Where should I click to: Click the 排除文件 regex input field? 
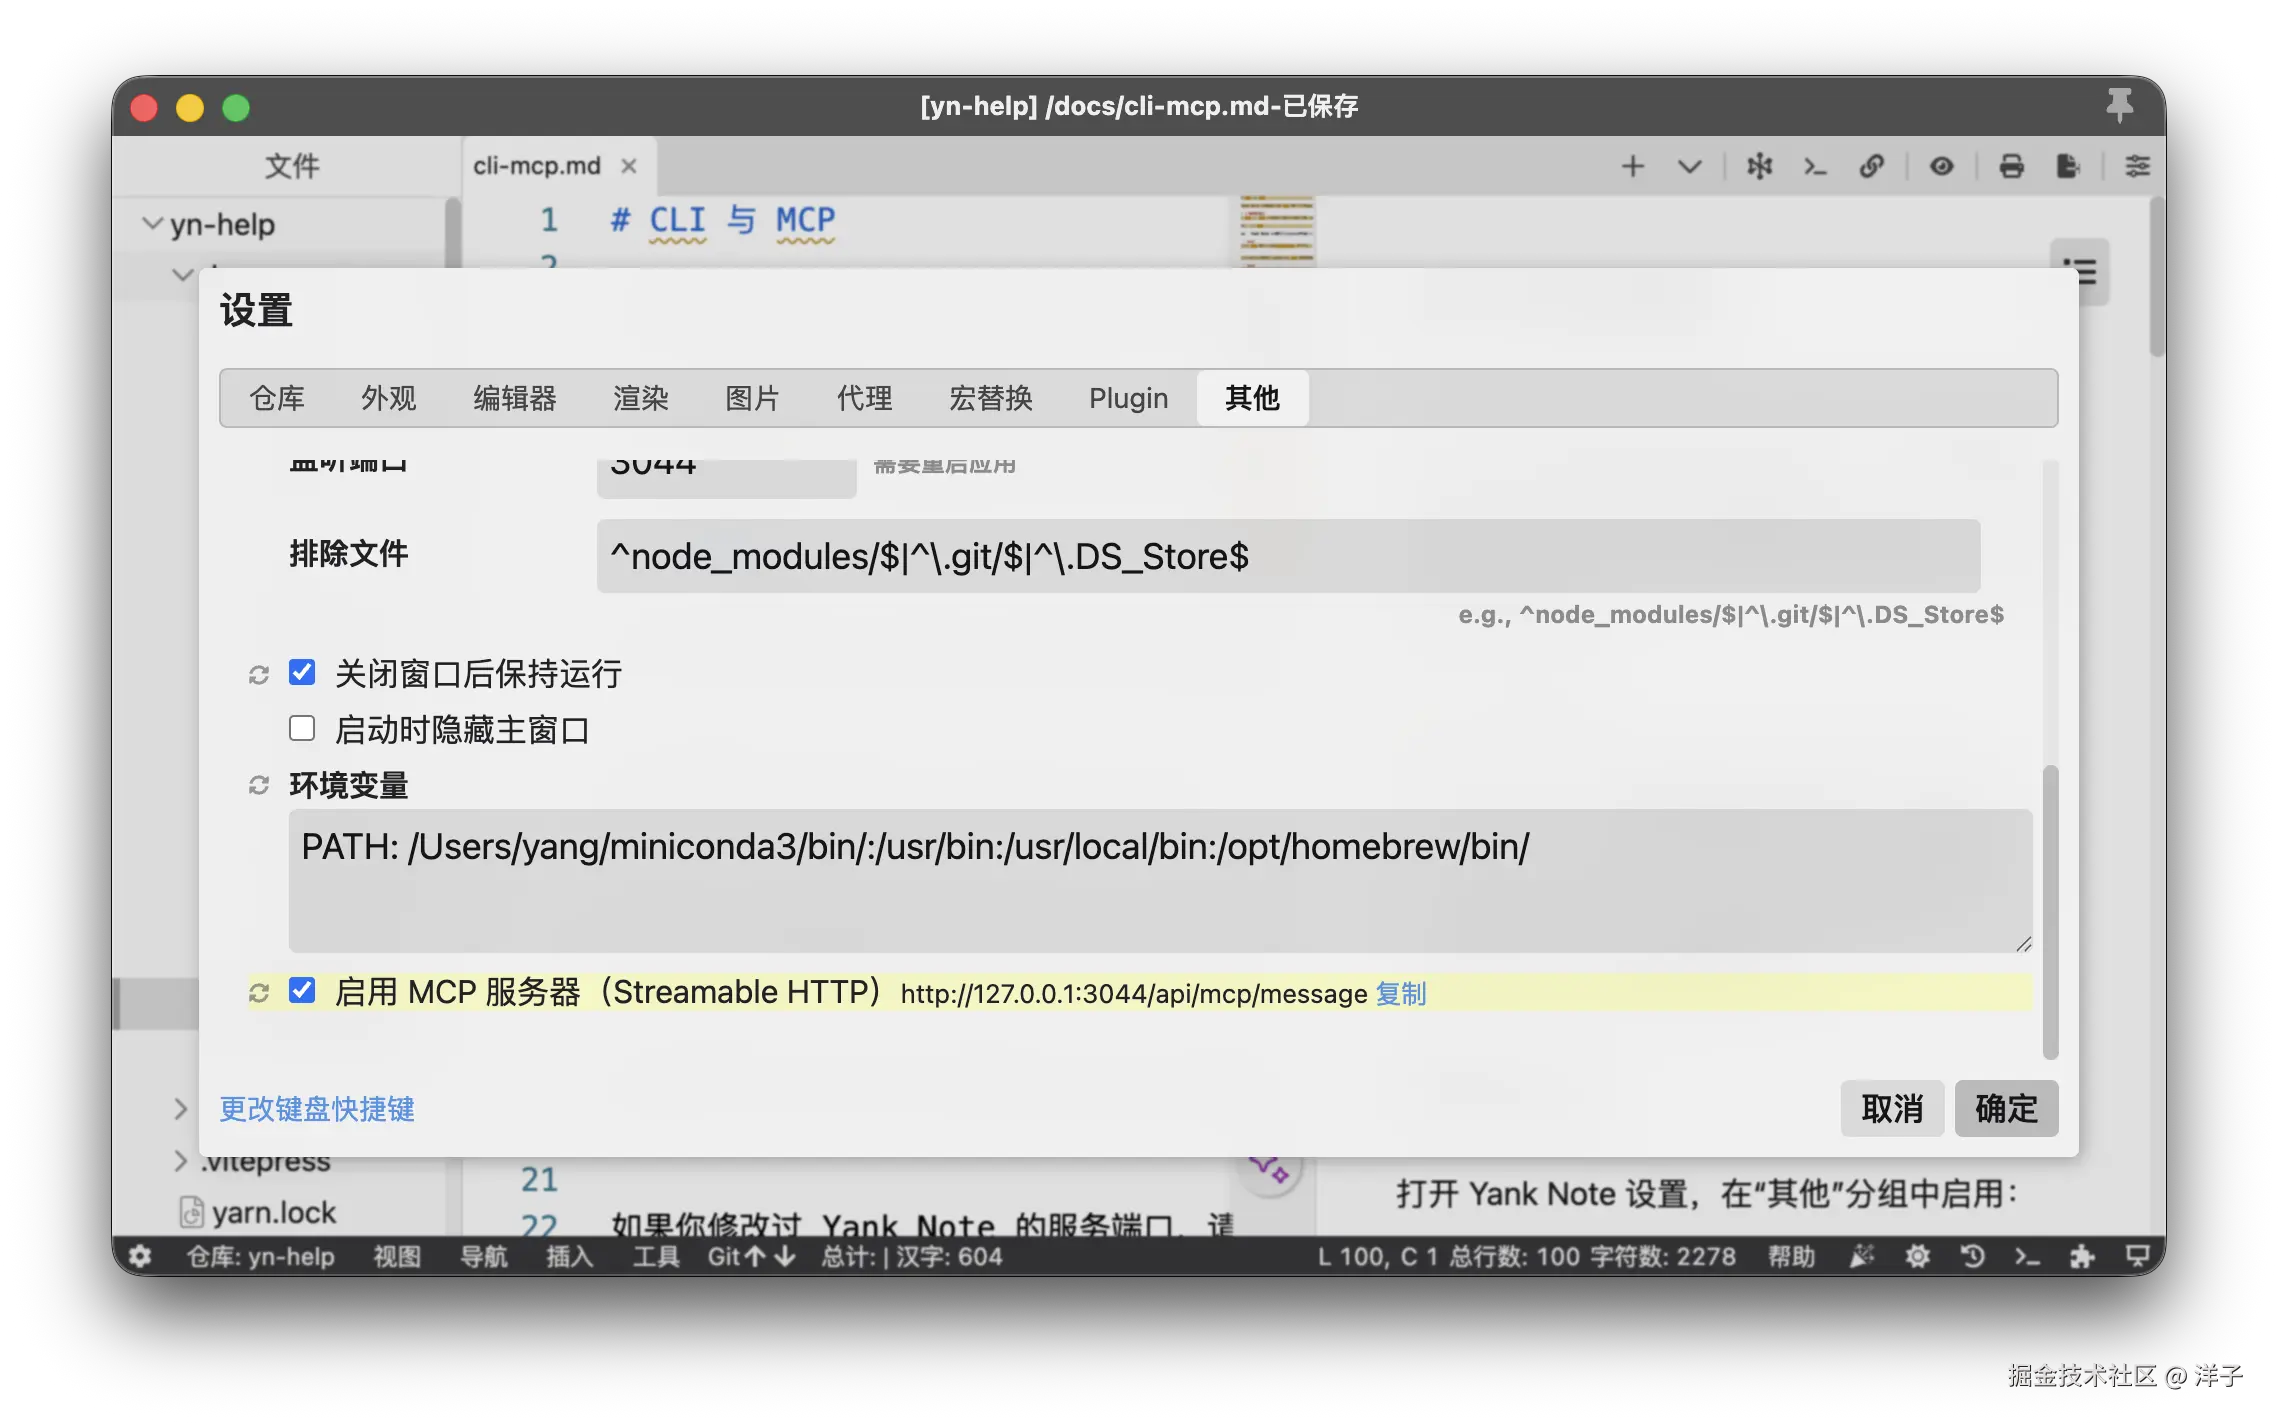click(x=1288, y=556)
